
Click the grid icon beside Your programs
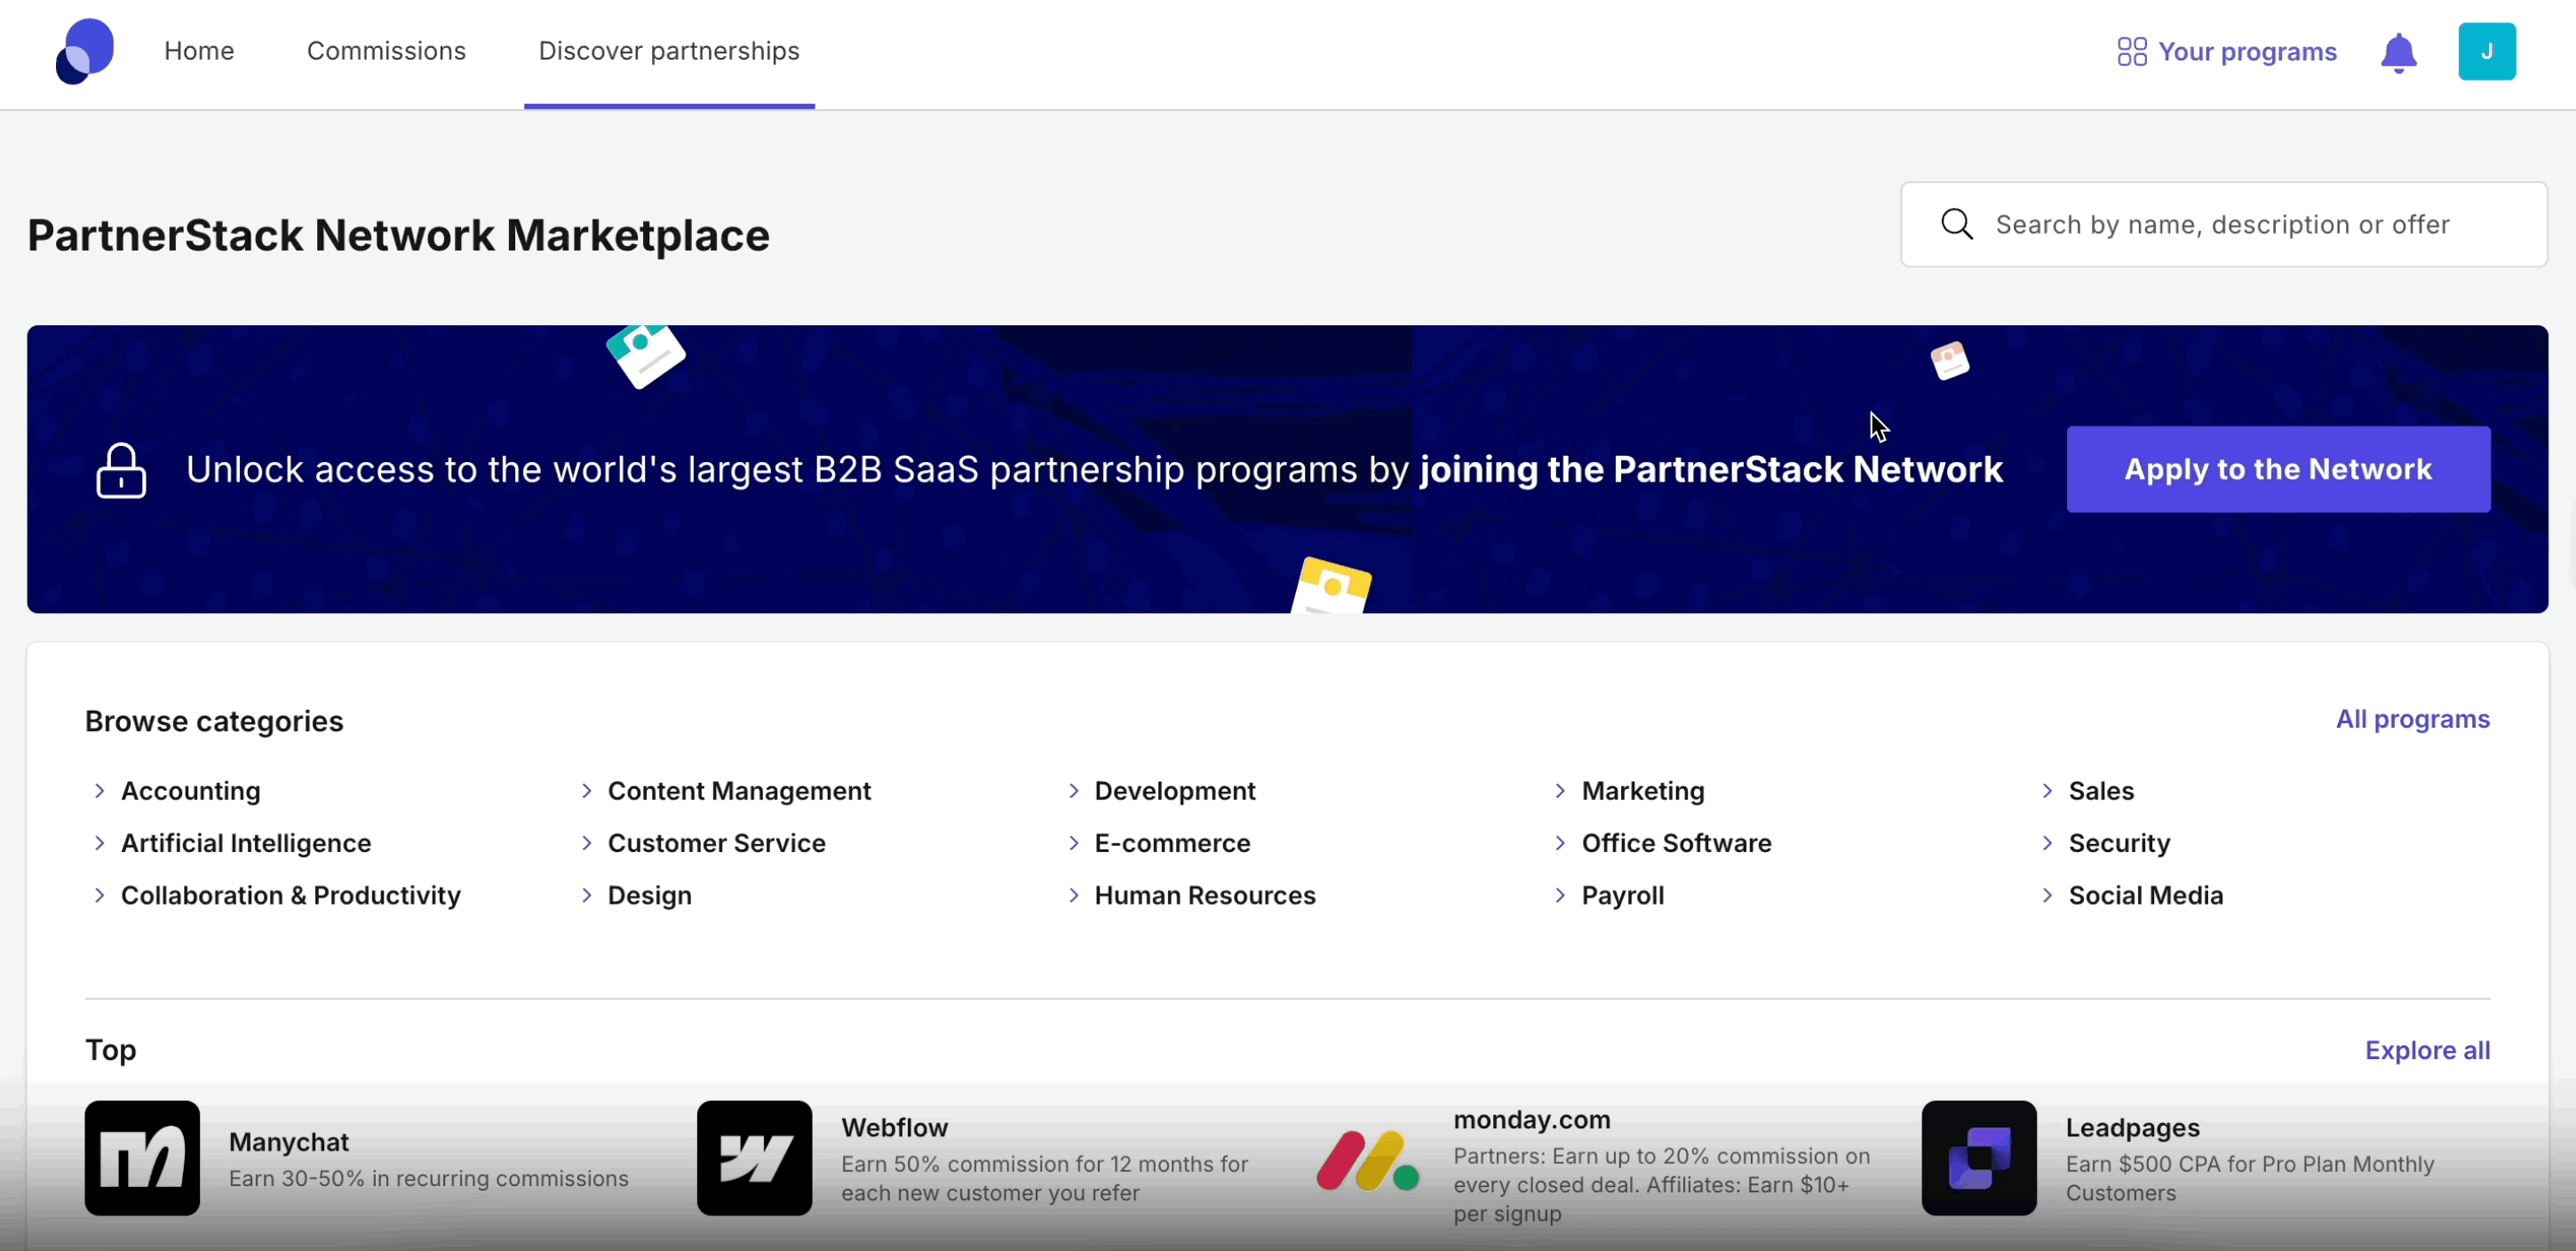click(2132, 52)
